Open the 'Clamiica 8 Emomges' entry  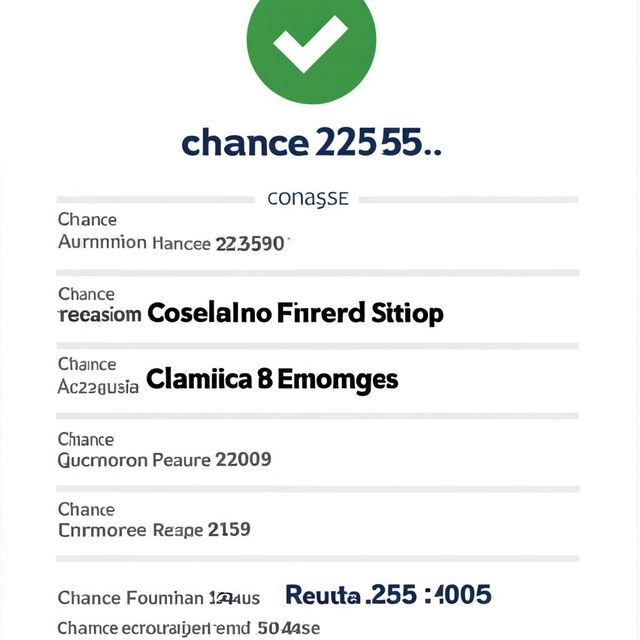pyautogui.click(x=272, y=379)
